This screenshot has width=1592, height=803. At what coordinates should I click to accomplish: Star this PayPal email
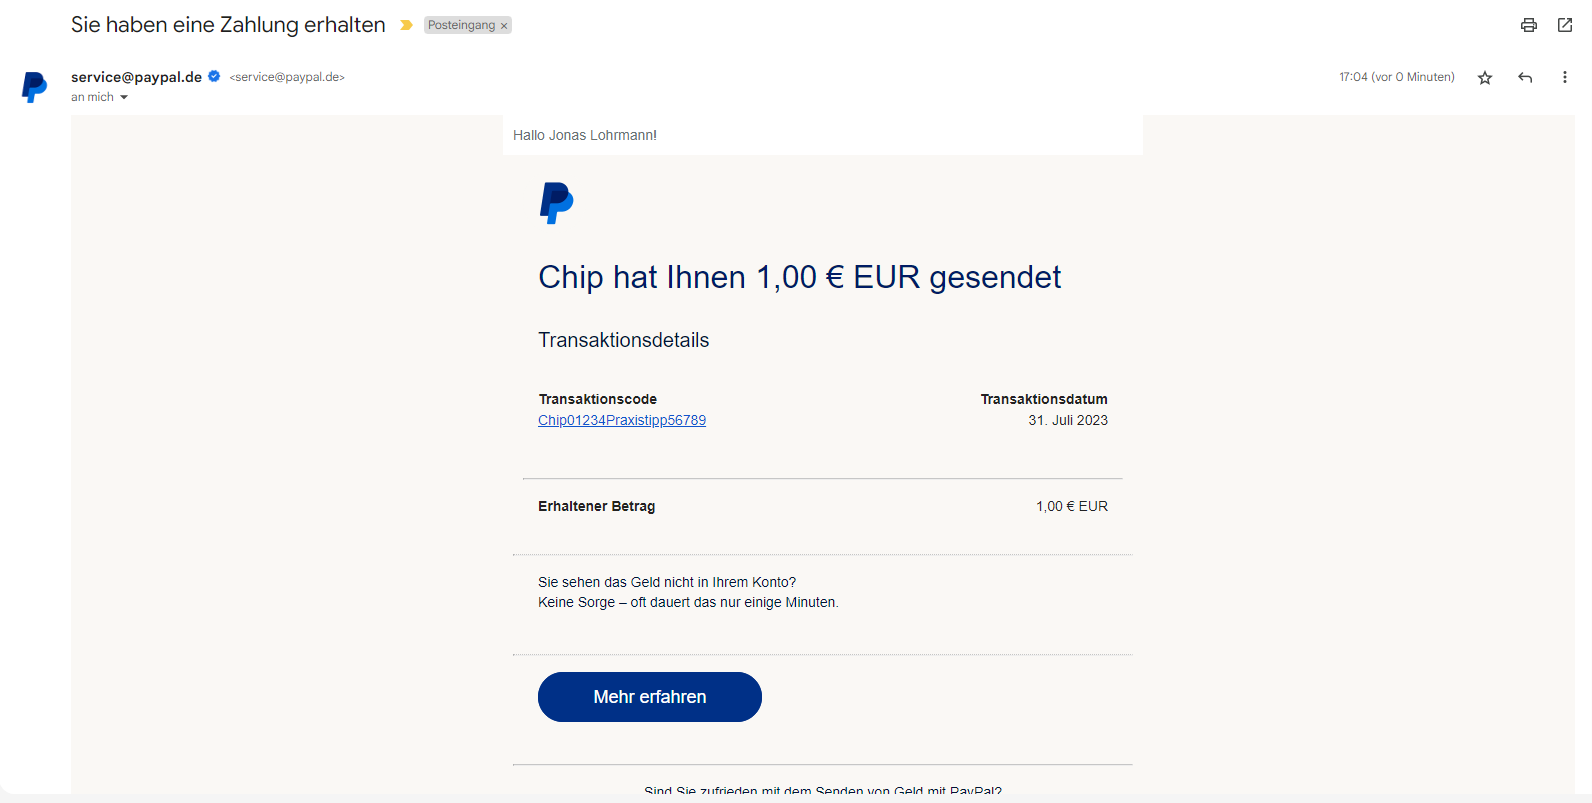1485,78
